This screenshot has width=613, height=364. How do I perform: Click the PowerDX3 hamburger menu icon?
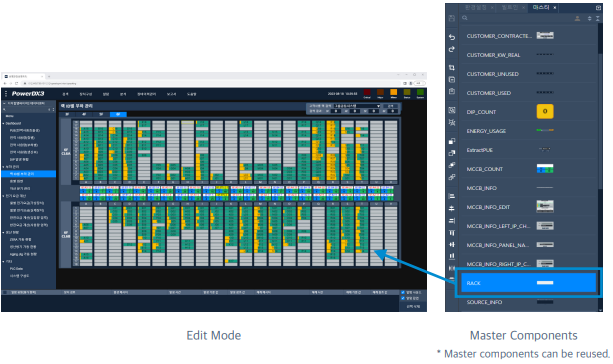pos(6,94)
